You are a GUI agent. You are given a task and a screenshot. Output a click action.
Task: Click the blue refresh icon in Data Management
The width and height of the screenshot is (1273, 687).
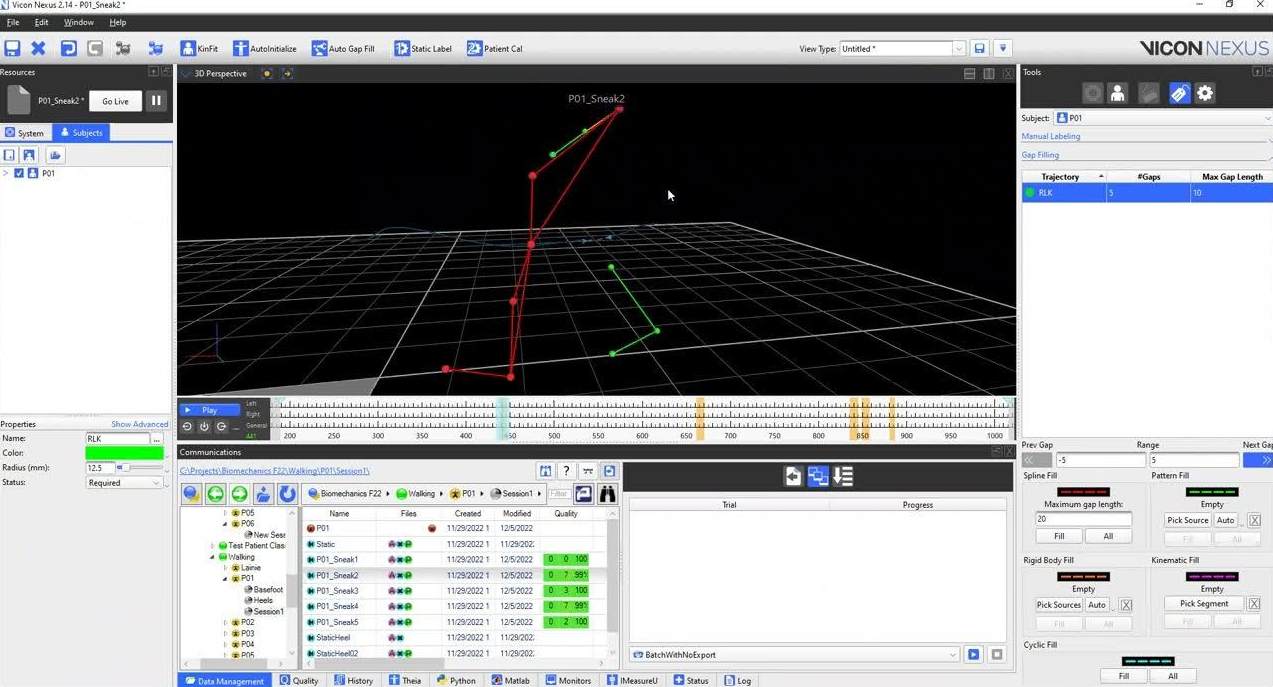click(287, 494)
